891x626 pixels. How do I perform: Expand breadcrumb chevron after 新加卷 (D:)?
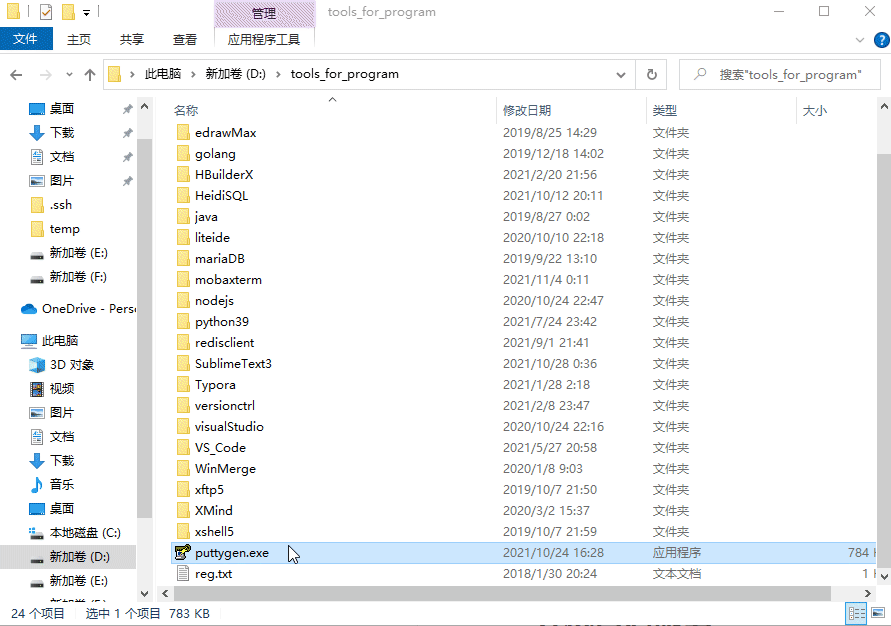278,74
